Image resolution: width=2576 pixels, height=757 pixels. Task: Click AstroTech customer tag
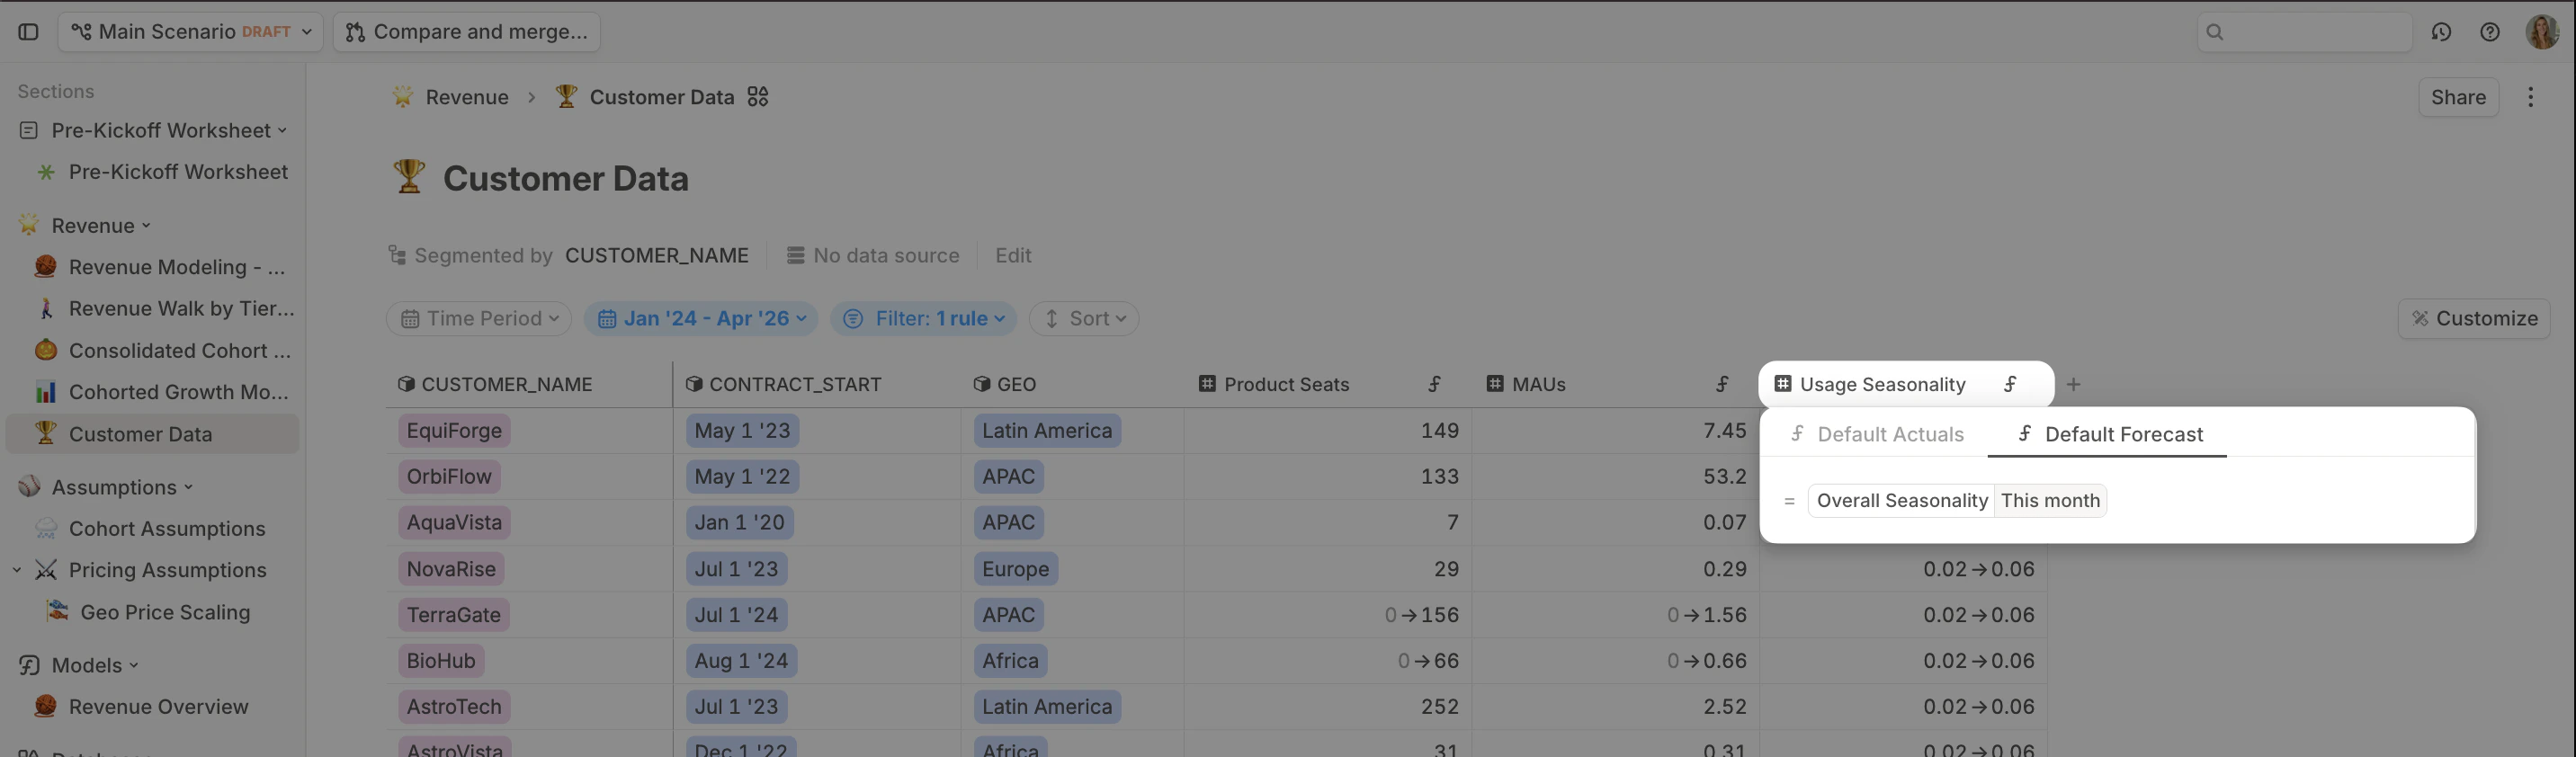454,707
